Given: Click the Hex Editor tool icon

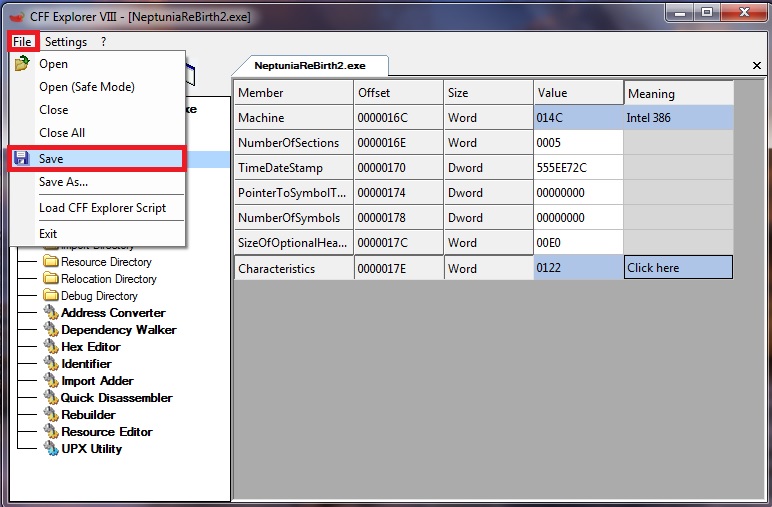Looking at the screenshot, I should (x=51, y=346).
